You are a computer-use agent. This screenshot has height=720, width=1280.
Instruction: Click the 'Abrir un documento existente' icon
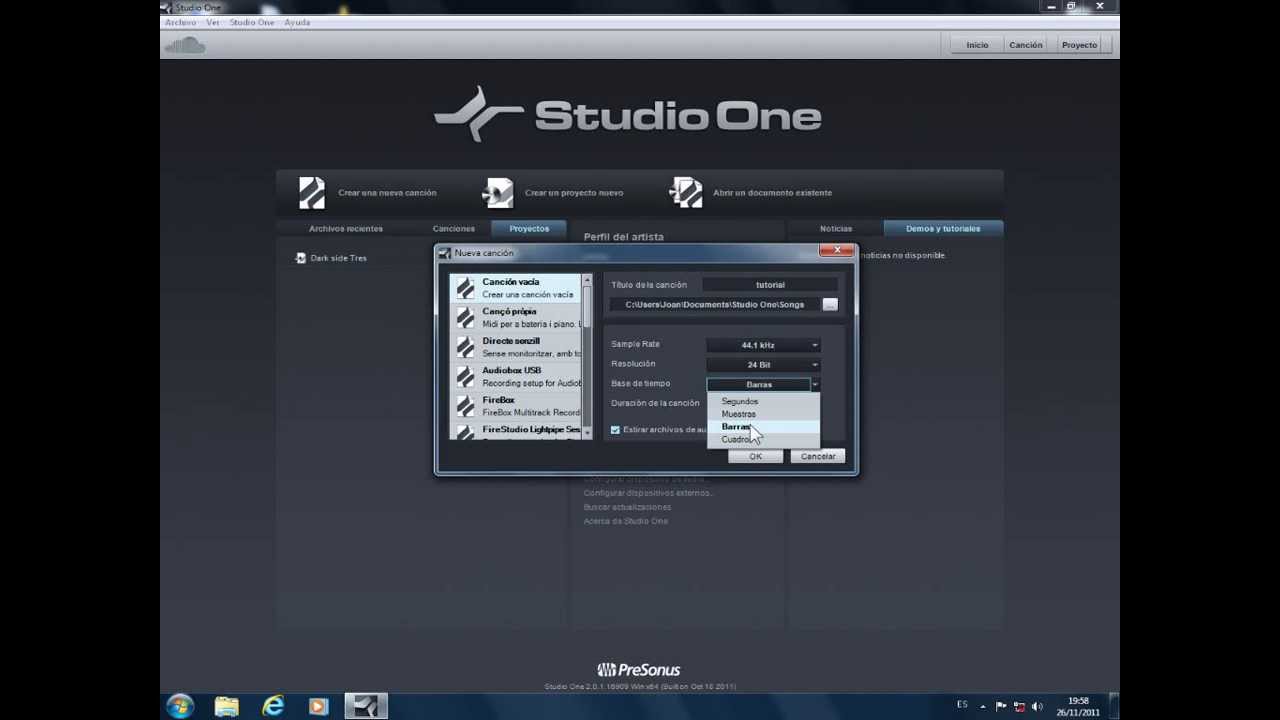tap(686, 193)
